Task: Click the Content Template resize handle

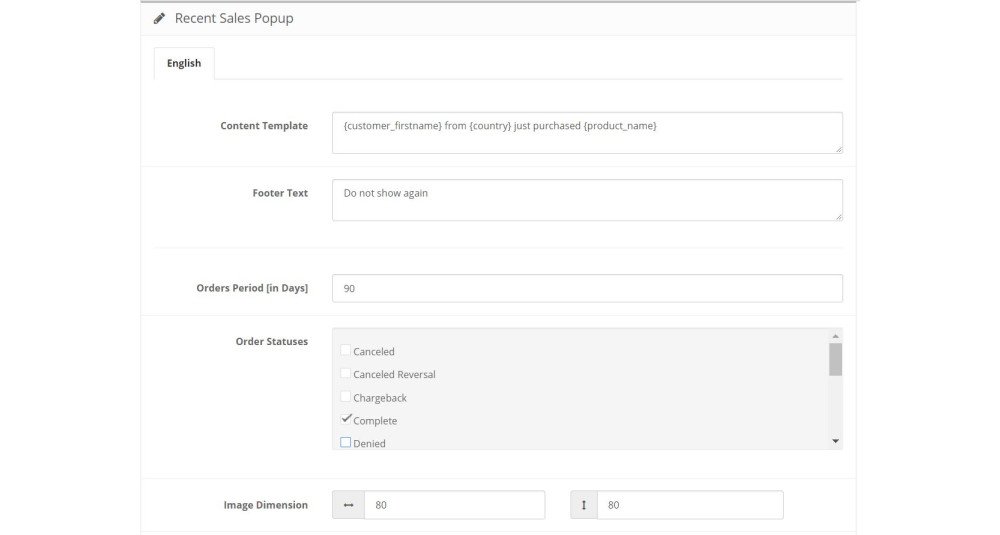Action: click(x=839, y=149)
